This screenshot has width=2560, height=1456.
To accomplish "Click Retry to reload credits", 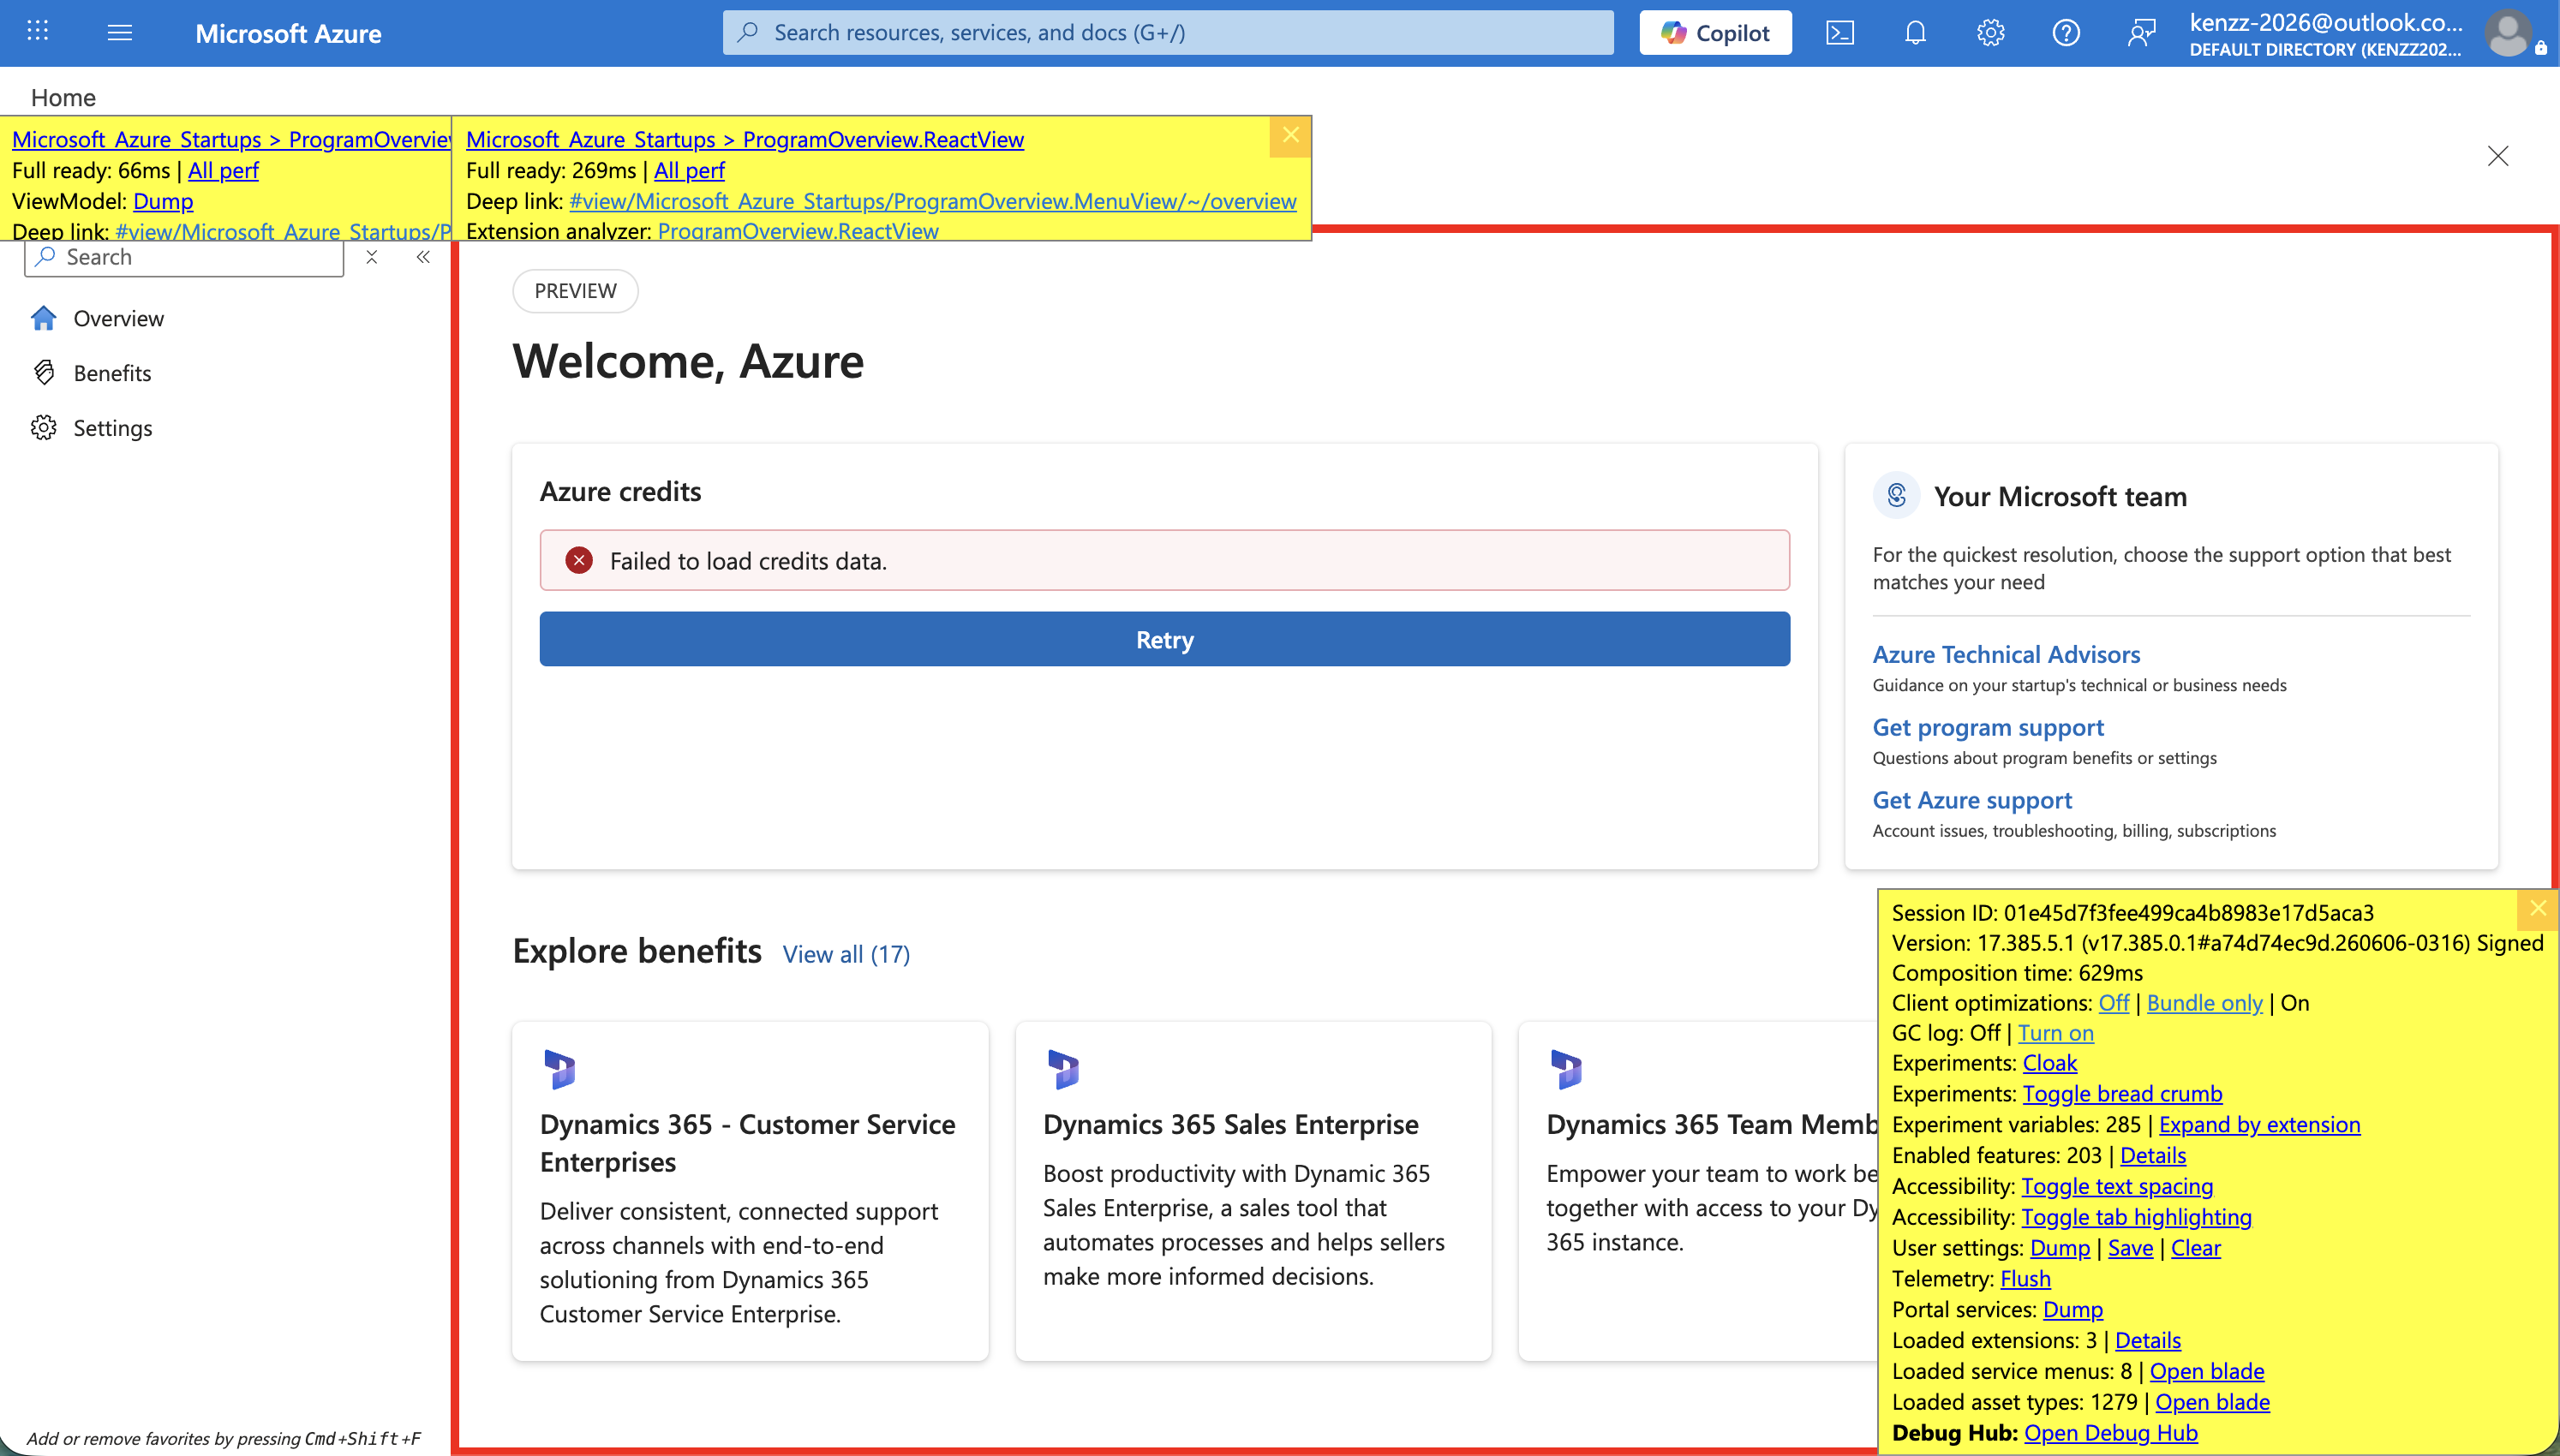I will pyautogui.click(x=1165, y=639).
